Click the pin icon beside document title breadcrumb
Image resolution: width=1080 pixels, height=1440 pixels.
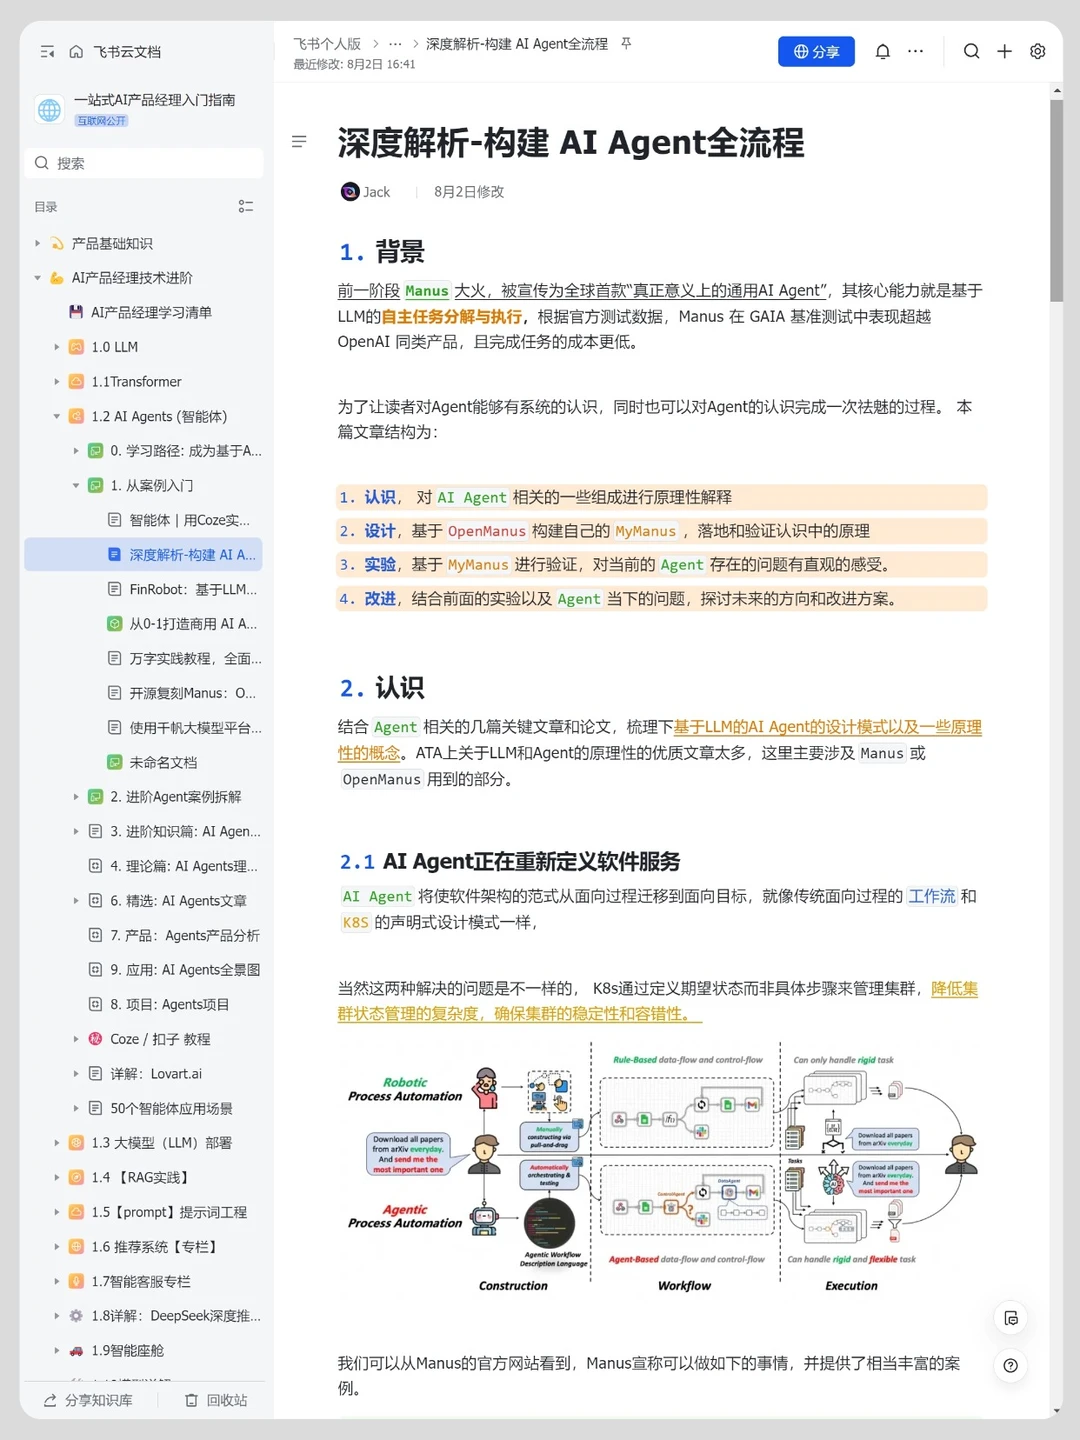pos(626,44)
